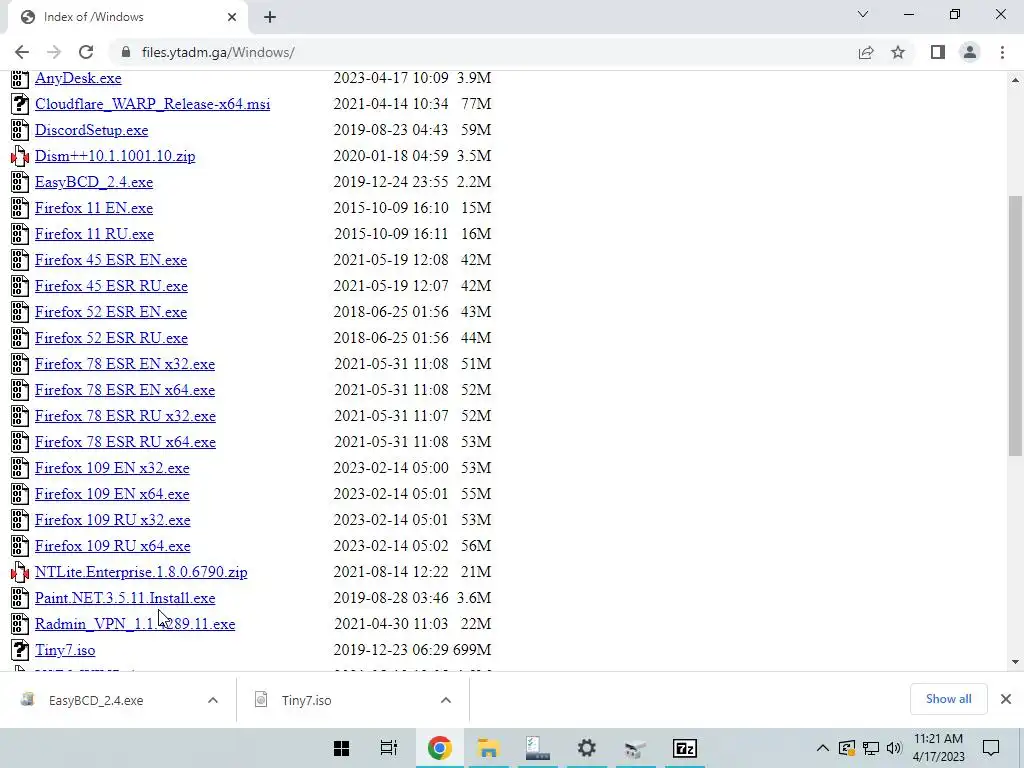This screenshot has height=768, width=1024.
Task: Share this page using the share icon
Action: pyautogui.click(x=866, y=52)
